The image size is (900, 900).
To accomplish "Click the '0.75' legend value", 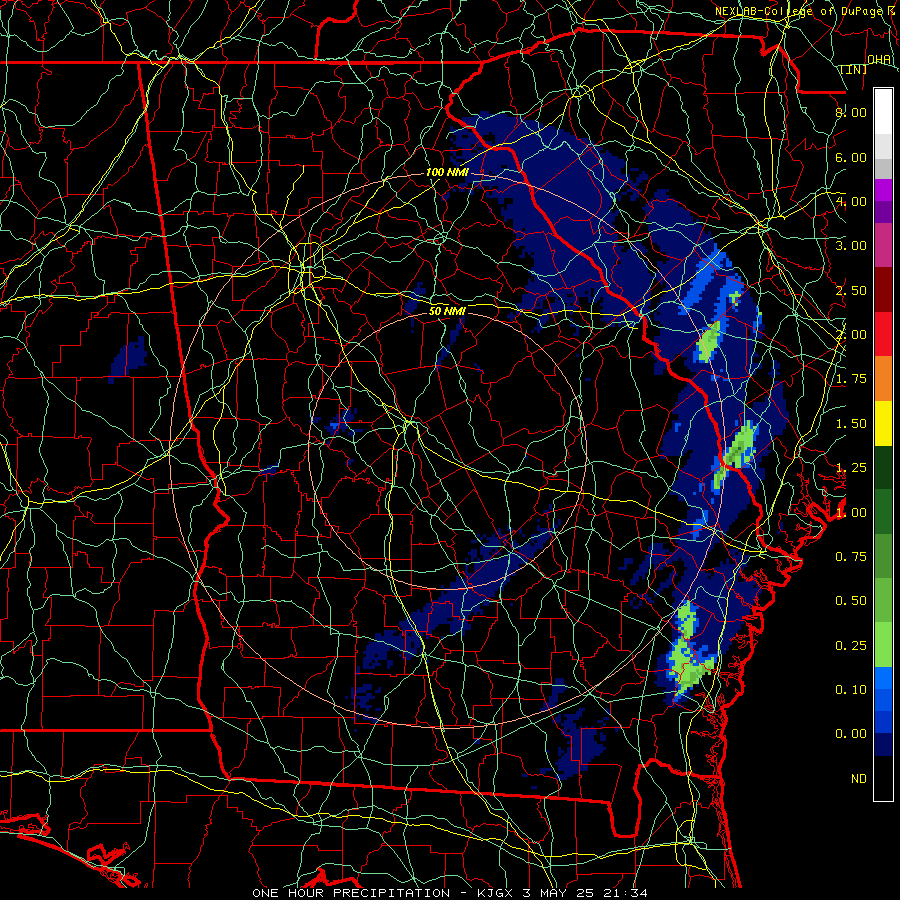I will click(x=851, y=557).
